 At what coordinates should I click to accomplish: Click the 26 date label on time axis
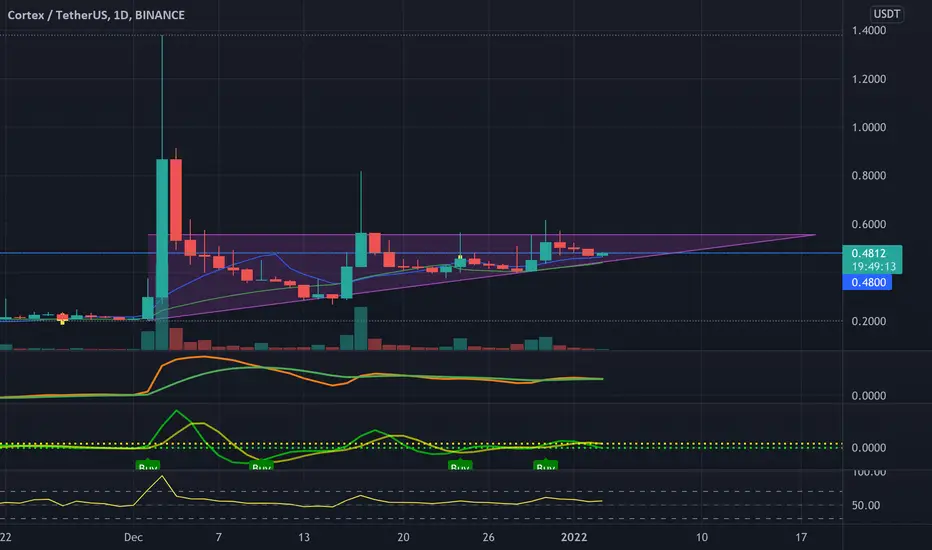pos(488,538)
